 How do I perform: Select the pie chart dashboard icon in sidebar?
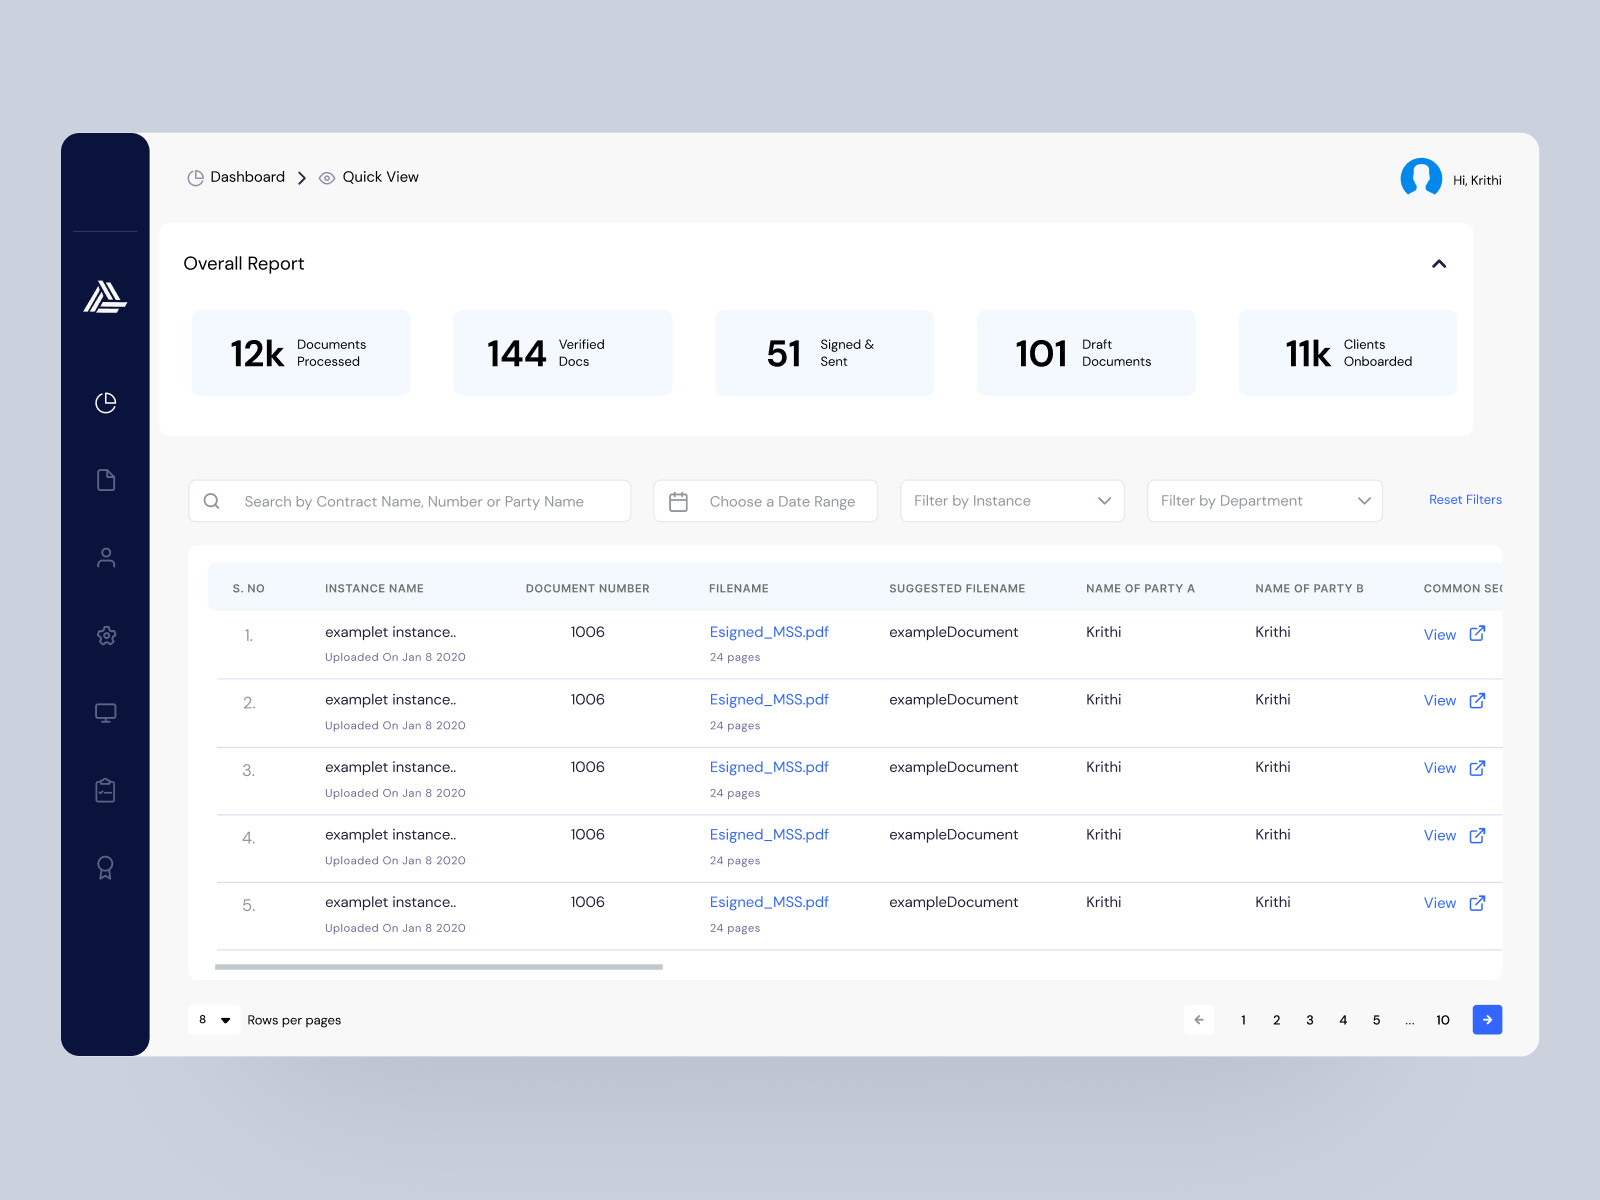tap(105, 403)
